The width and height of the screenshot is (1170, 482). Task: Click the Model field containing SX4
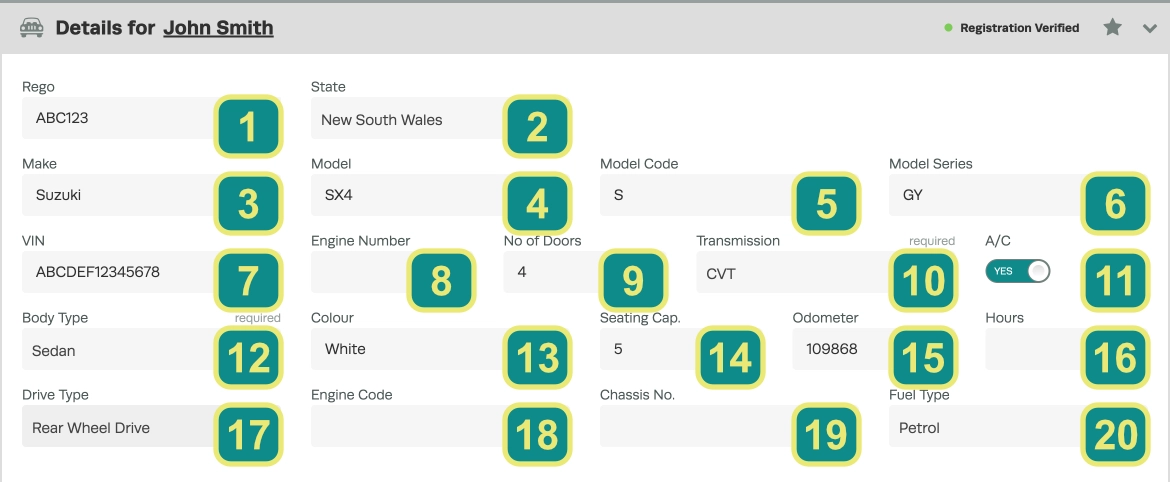pyautogui.click(x=440, y=195)
